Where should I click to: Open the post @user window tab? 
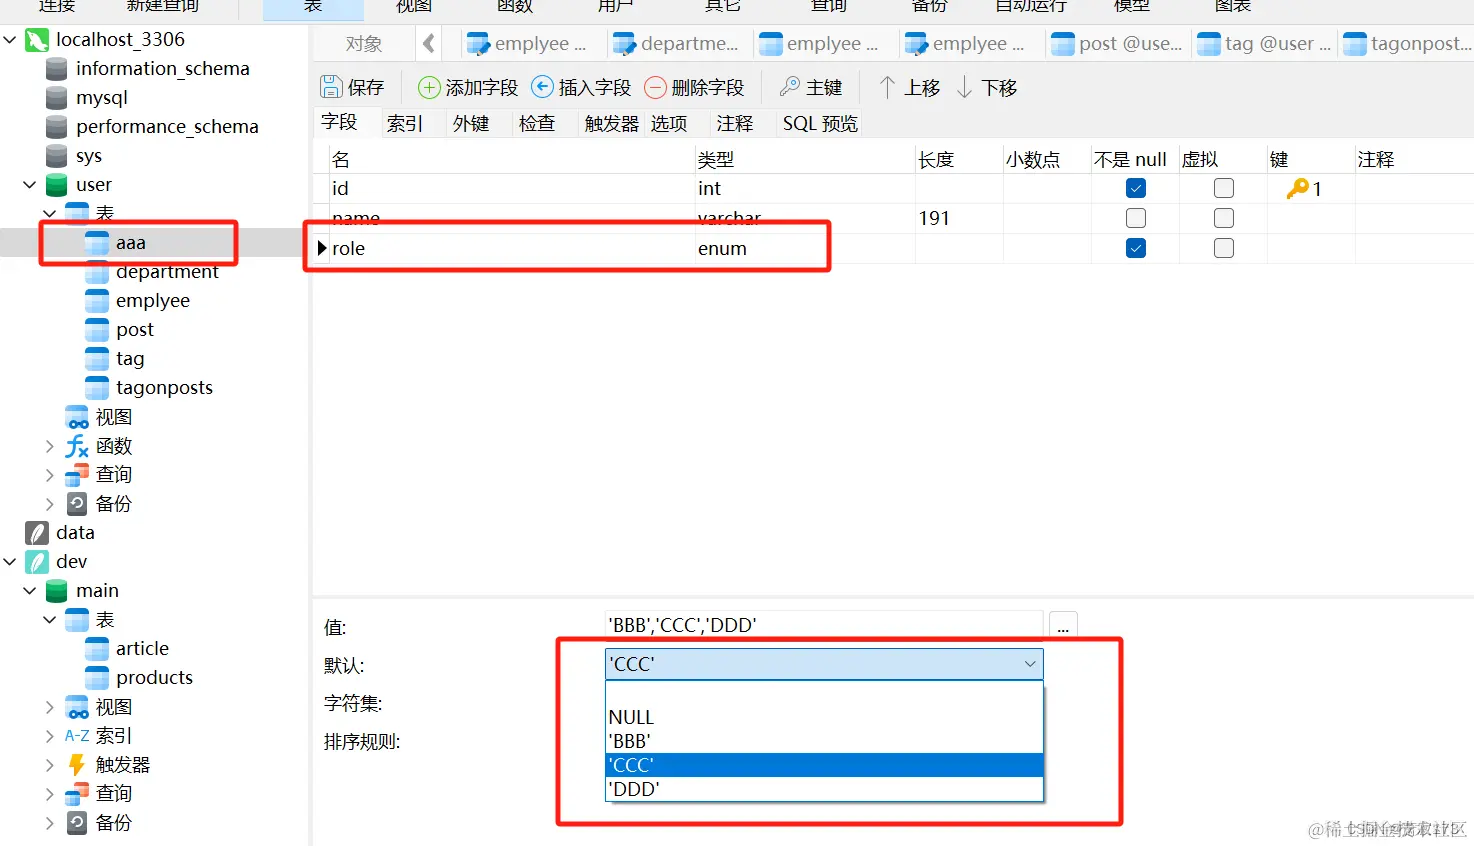point(1118,44)
